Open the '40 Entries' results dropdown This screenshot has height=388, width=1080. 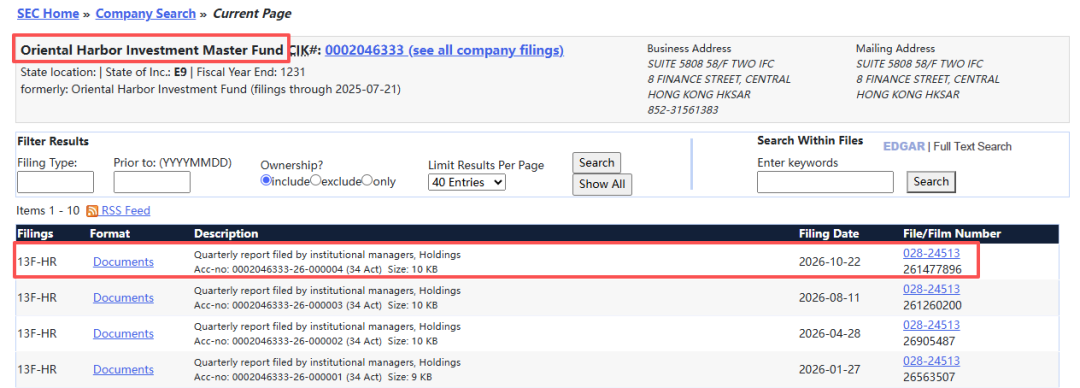[466, 183]
